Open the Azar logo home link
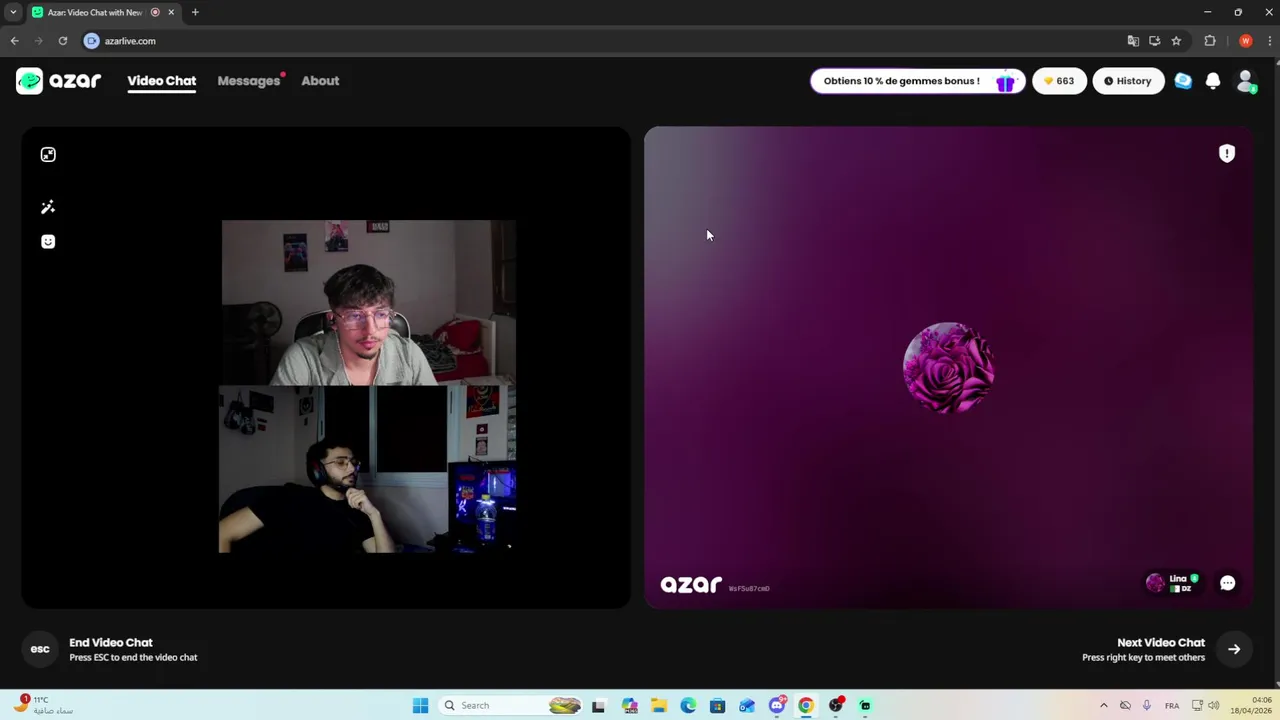 click(x=59, y=81)
